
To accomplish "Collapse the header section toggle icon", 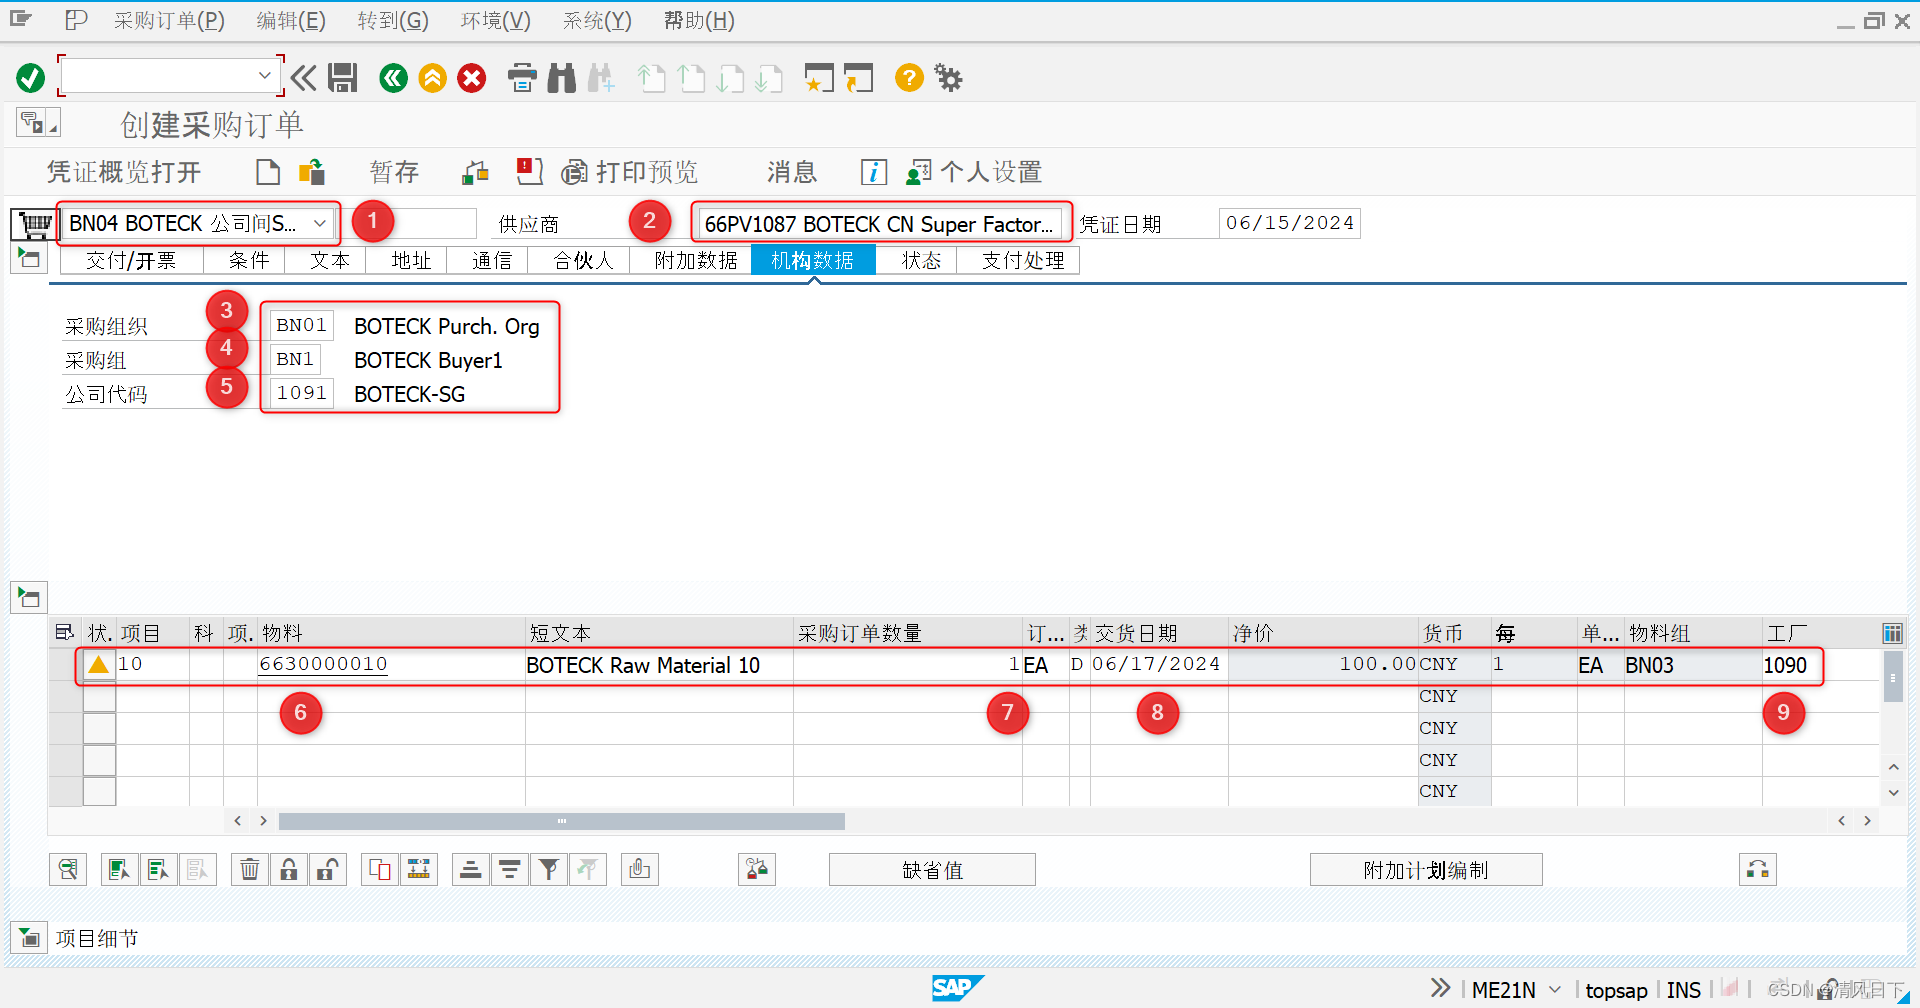I will [29, 259].
